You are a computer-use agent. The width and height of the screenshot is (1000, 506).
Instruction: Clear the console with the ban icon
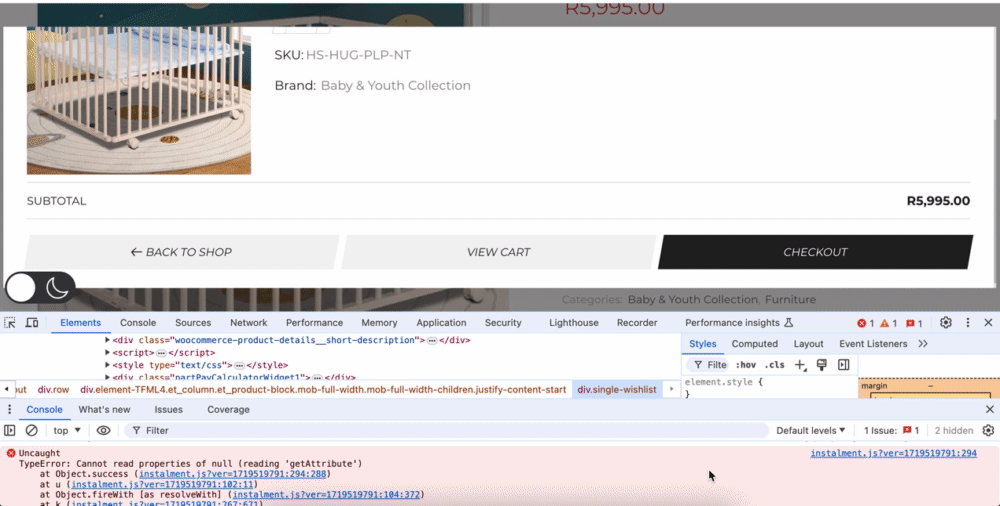[31, 431]
